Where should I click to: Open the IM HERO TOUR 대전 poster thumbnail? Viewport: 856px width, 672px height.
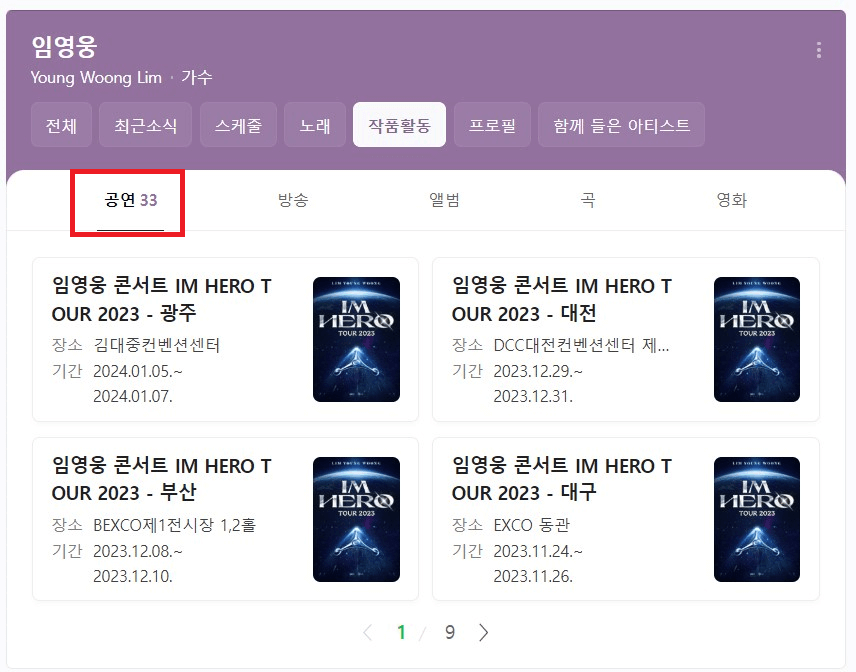tap(757, 342)
